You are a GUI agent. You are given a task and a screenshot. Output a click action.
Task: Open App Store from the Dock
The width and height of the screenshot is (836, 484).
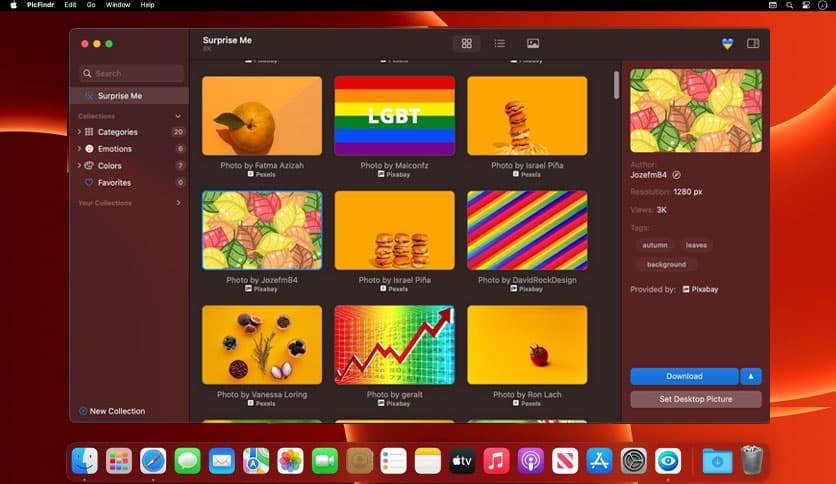(599, 461)
